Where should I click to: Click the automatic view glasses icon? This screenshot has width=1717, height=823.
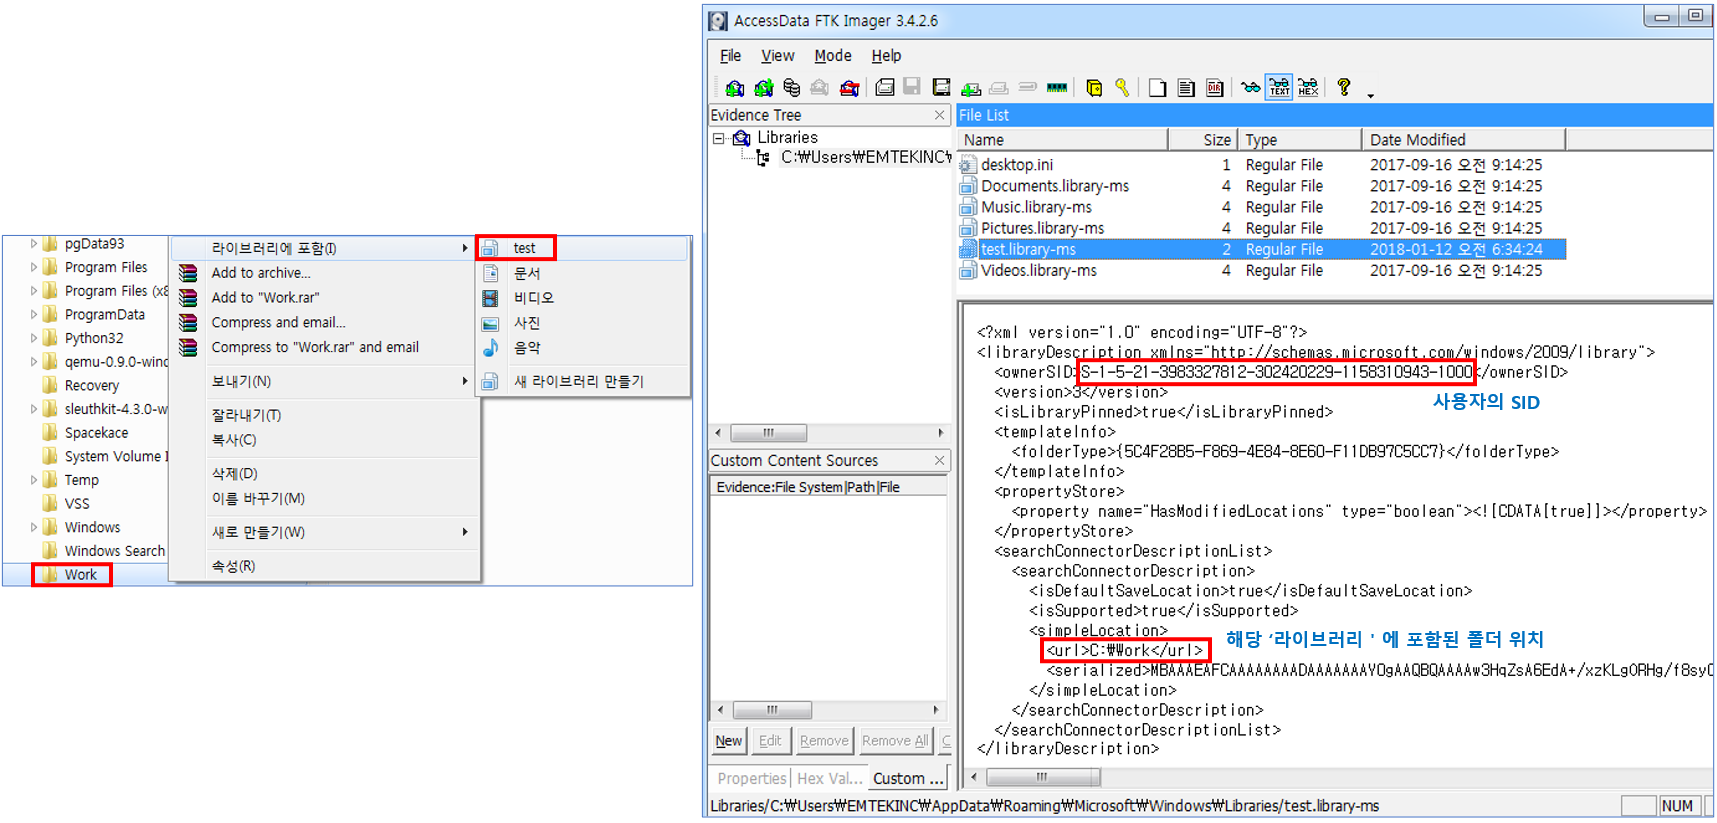pyautogui.click(x=1250, y=88)
